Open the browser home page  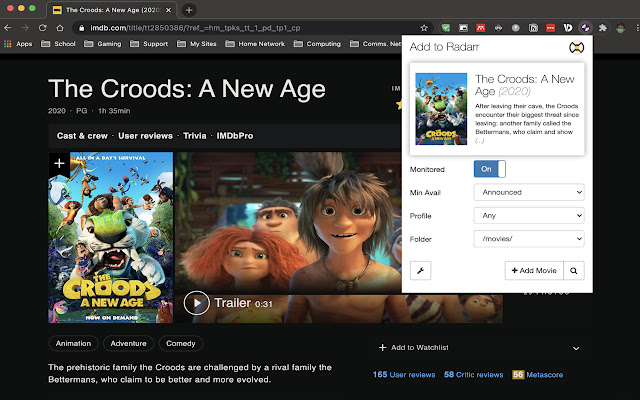click(60, 28)
